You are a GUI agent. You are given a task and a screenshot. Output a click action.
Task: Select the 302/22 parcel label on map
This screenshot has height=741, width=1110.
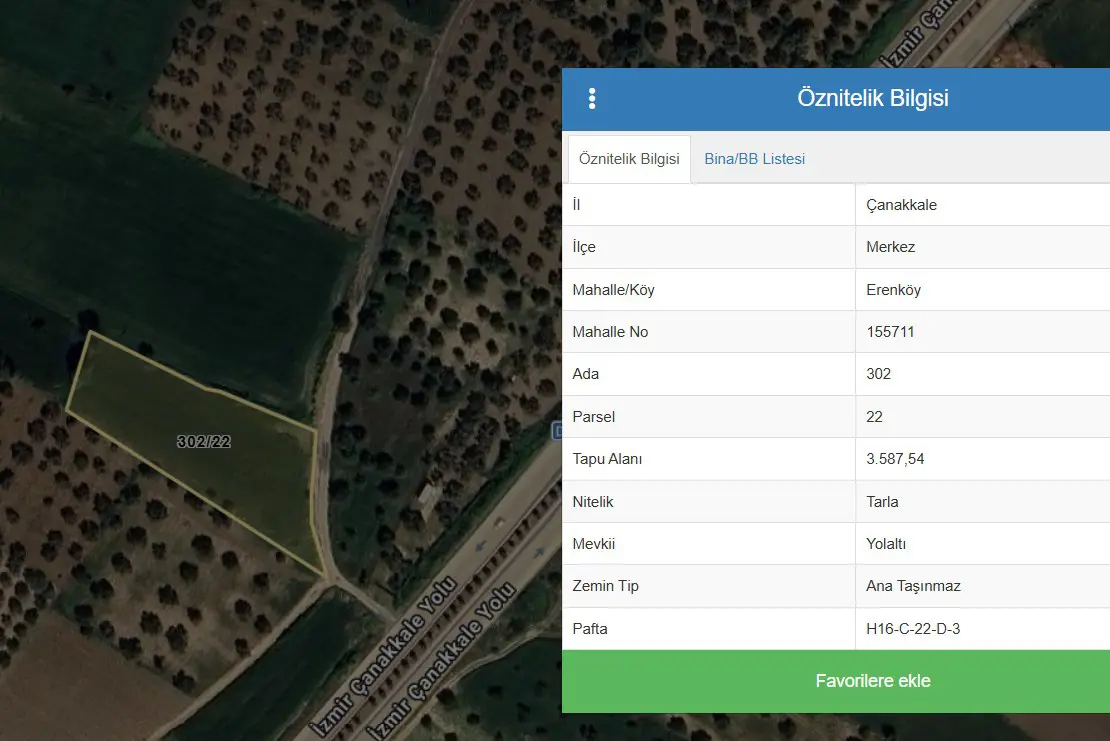click(204, 442)
